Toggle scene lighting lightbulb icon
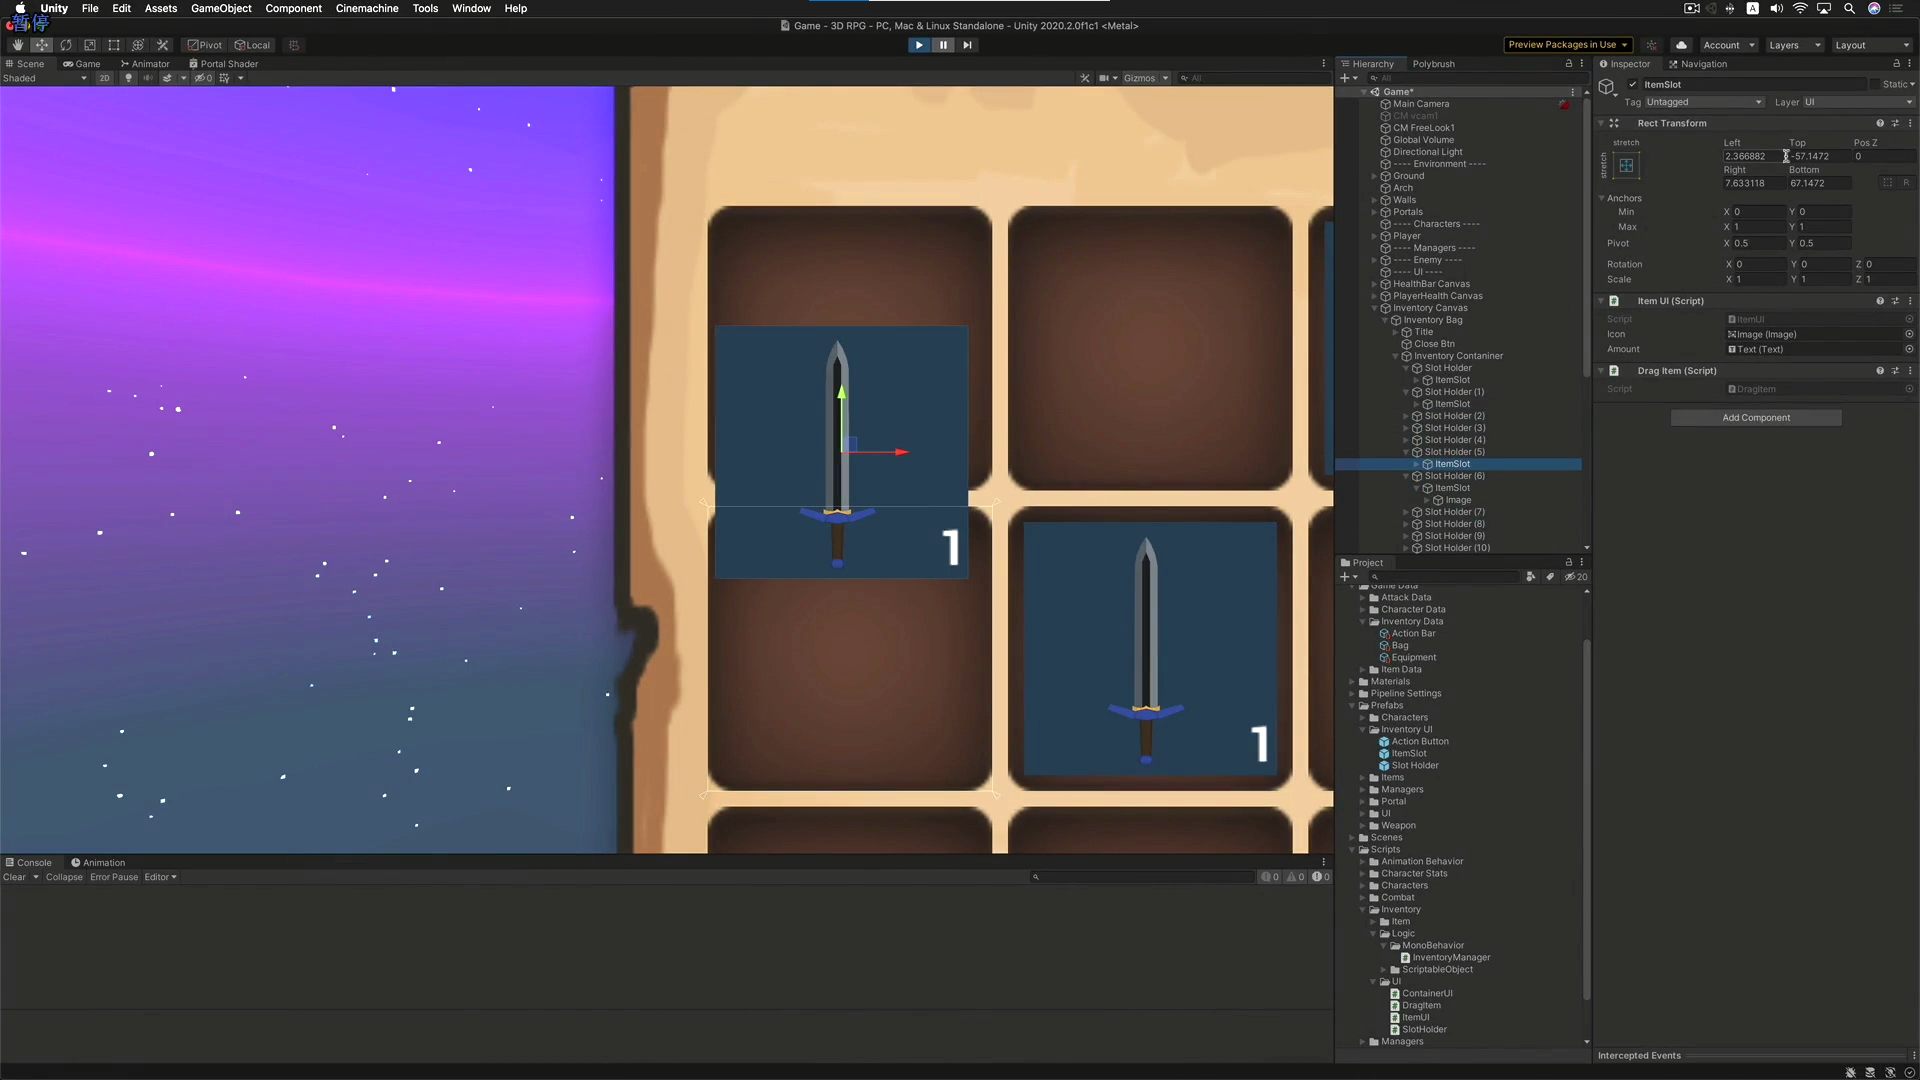Viewport: 1920px width, 1080px height. [128, 78]
